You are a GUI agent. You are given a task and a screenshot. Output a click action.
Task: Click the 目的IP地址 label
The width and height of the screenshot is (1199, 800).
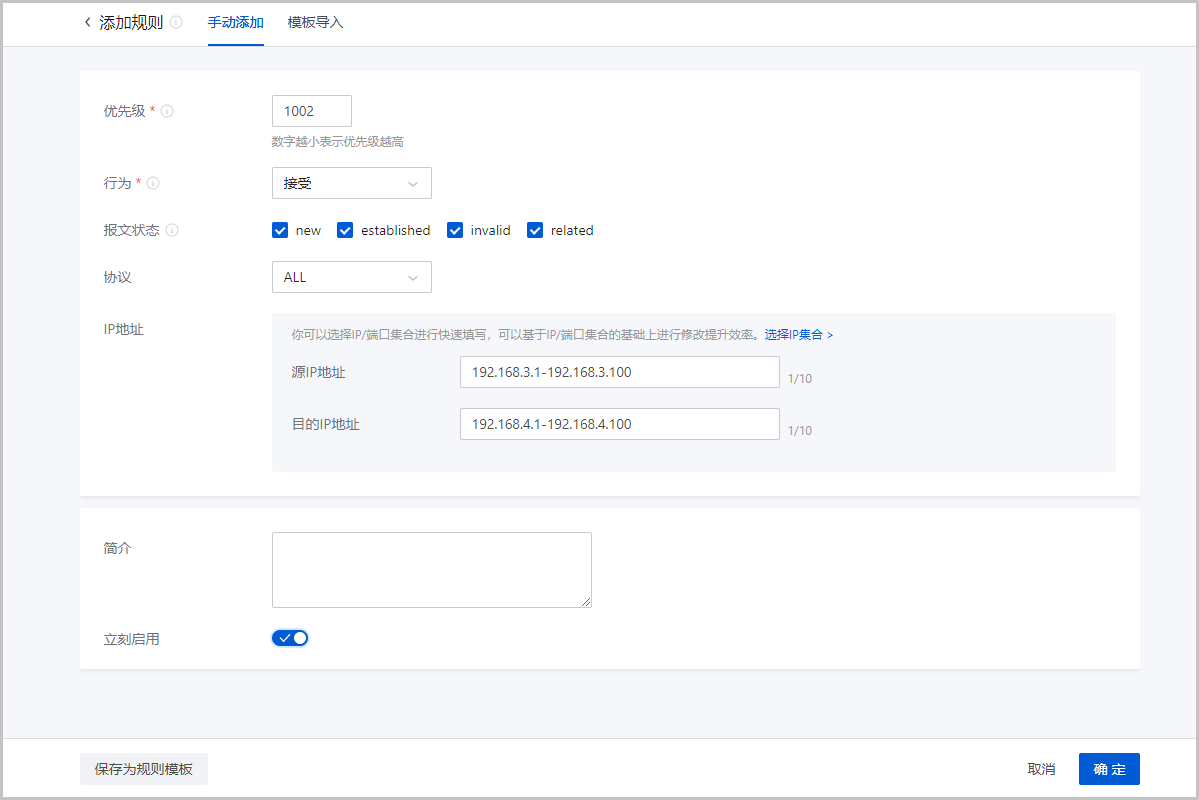tap(325, 424)
